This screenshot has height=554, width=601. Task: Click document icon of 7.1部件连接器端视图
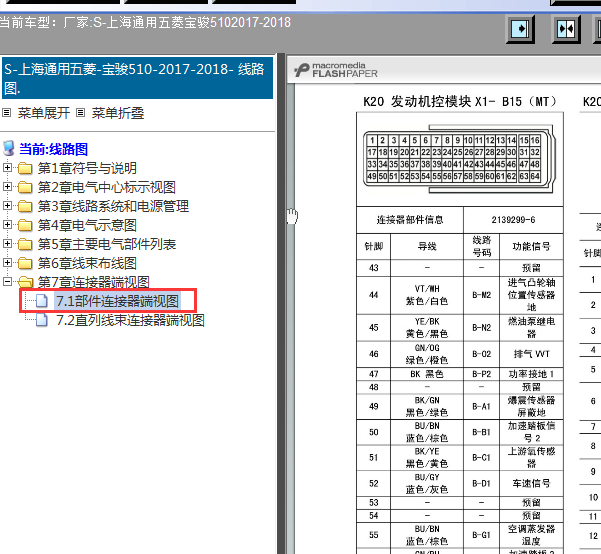click(42, 301)
